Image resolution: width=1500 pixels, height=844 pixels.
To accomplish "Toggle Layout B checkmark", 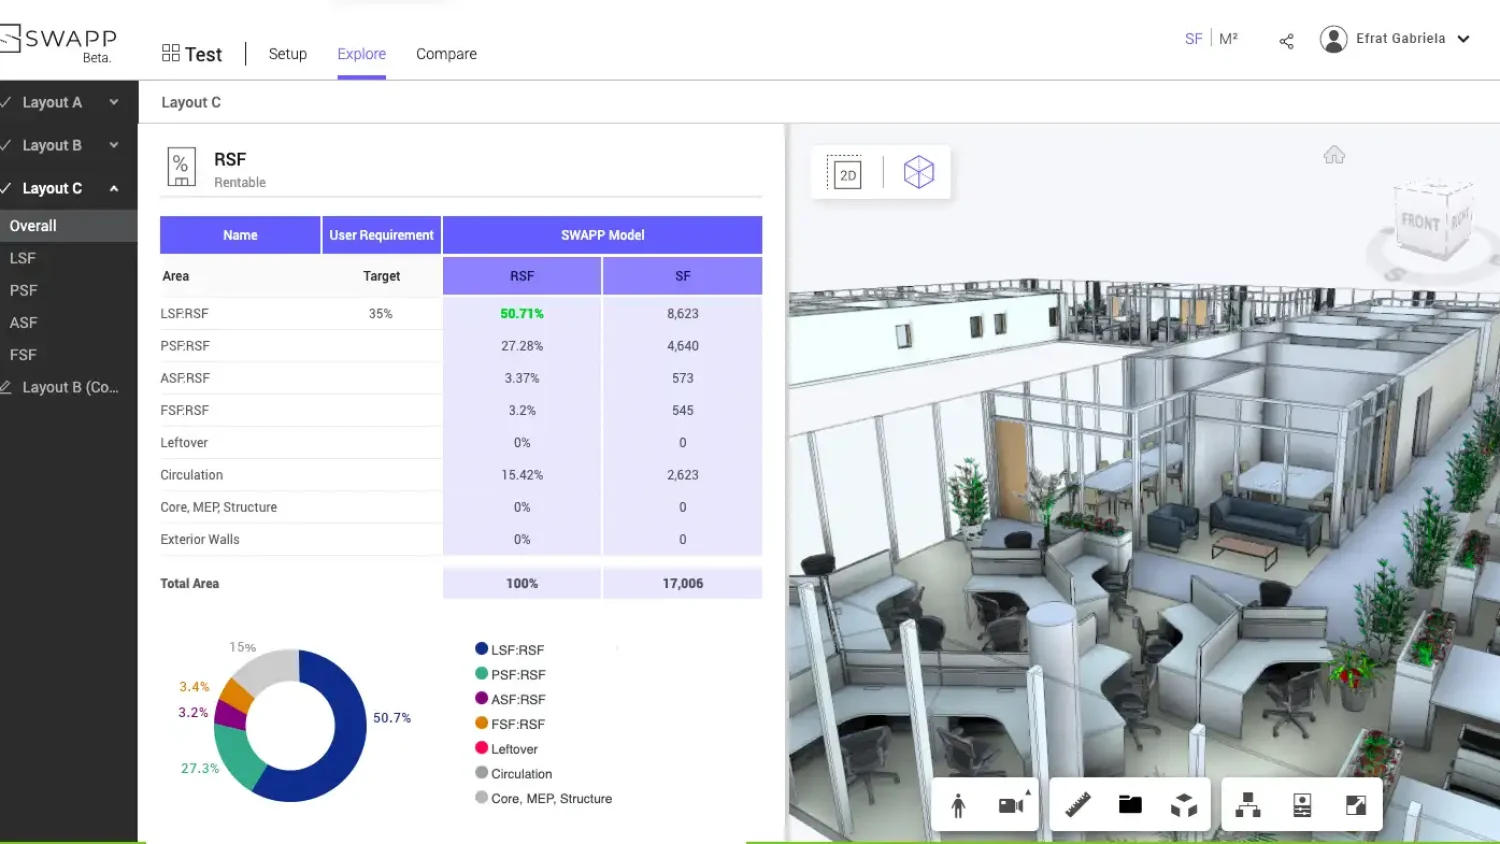I will click(x=6, y=145).
